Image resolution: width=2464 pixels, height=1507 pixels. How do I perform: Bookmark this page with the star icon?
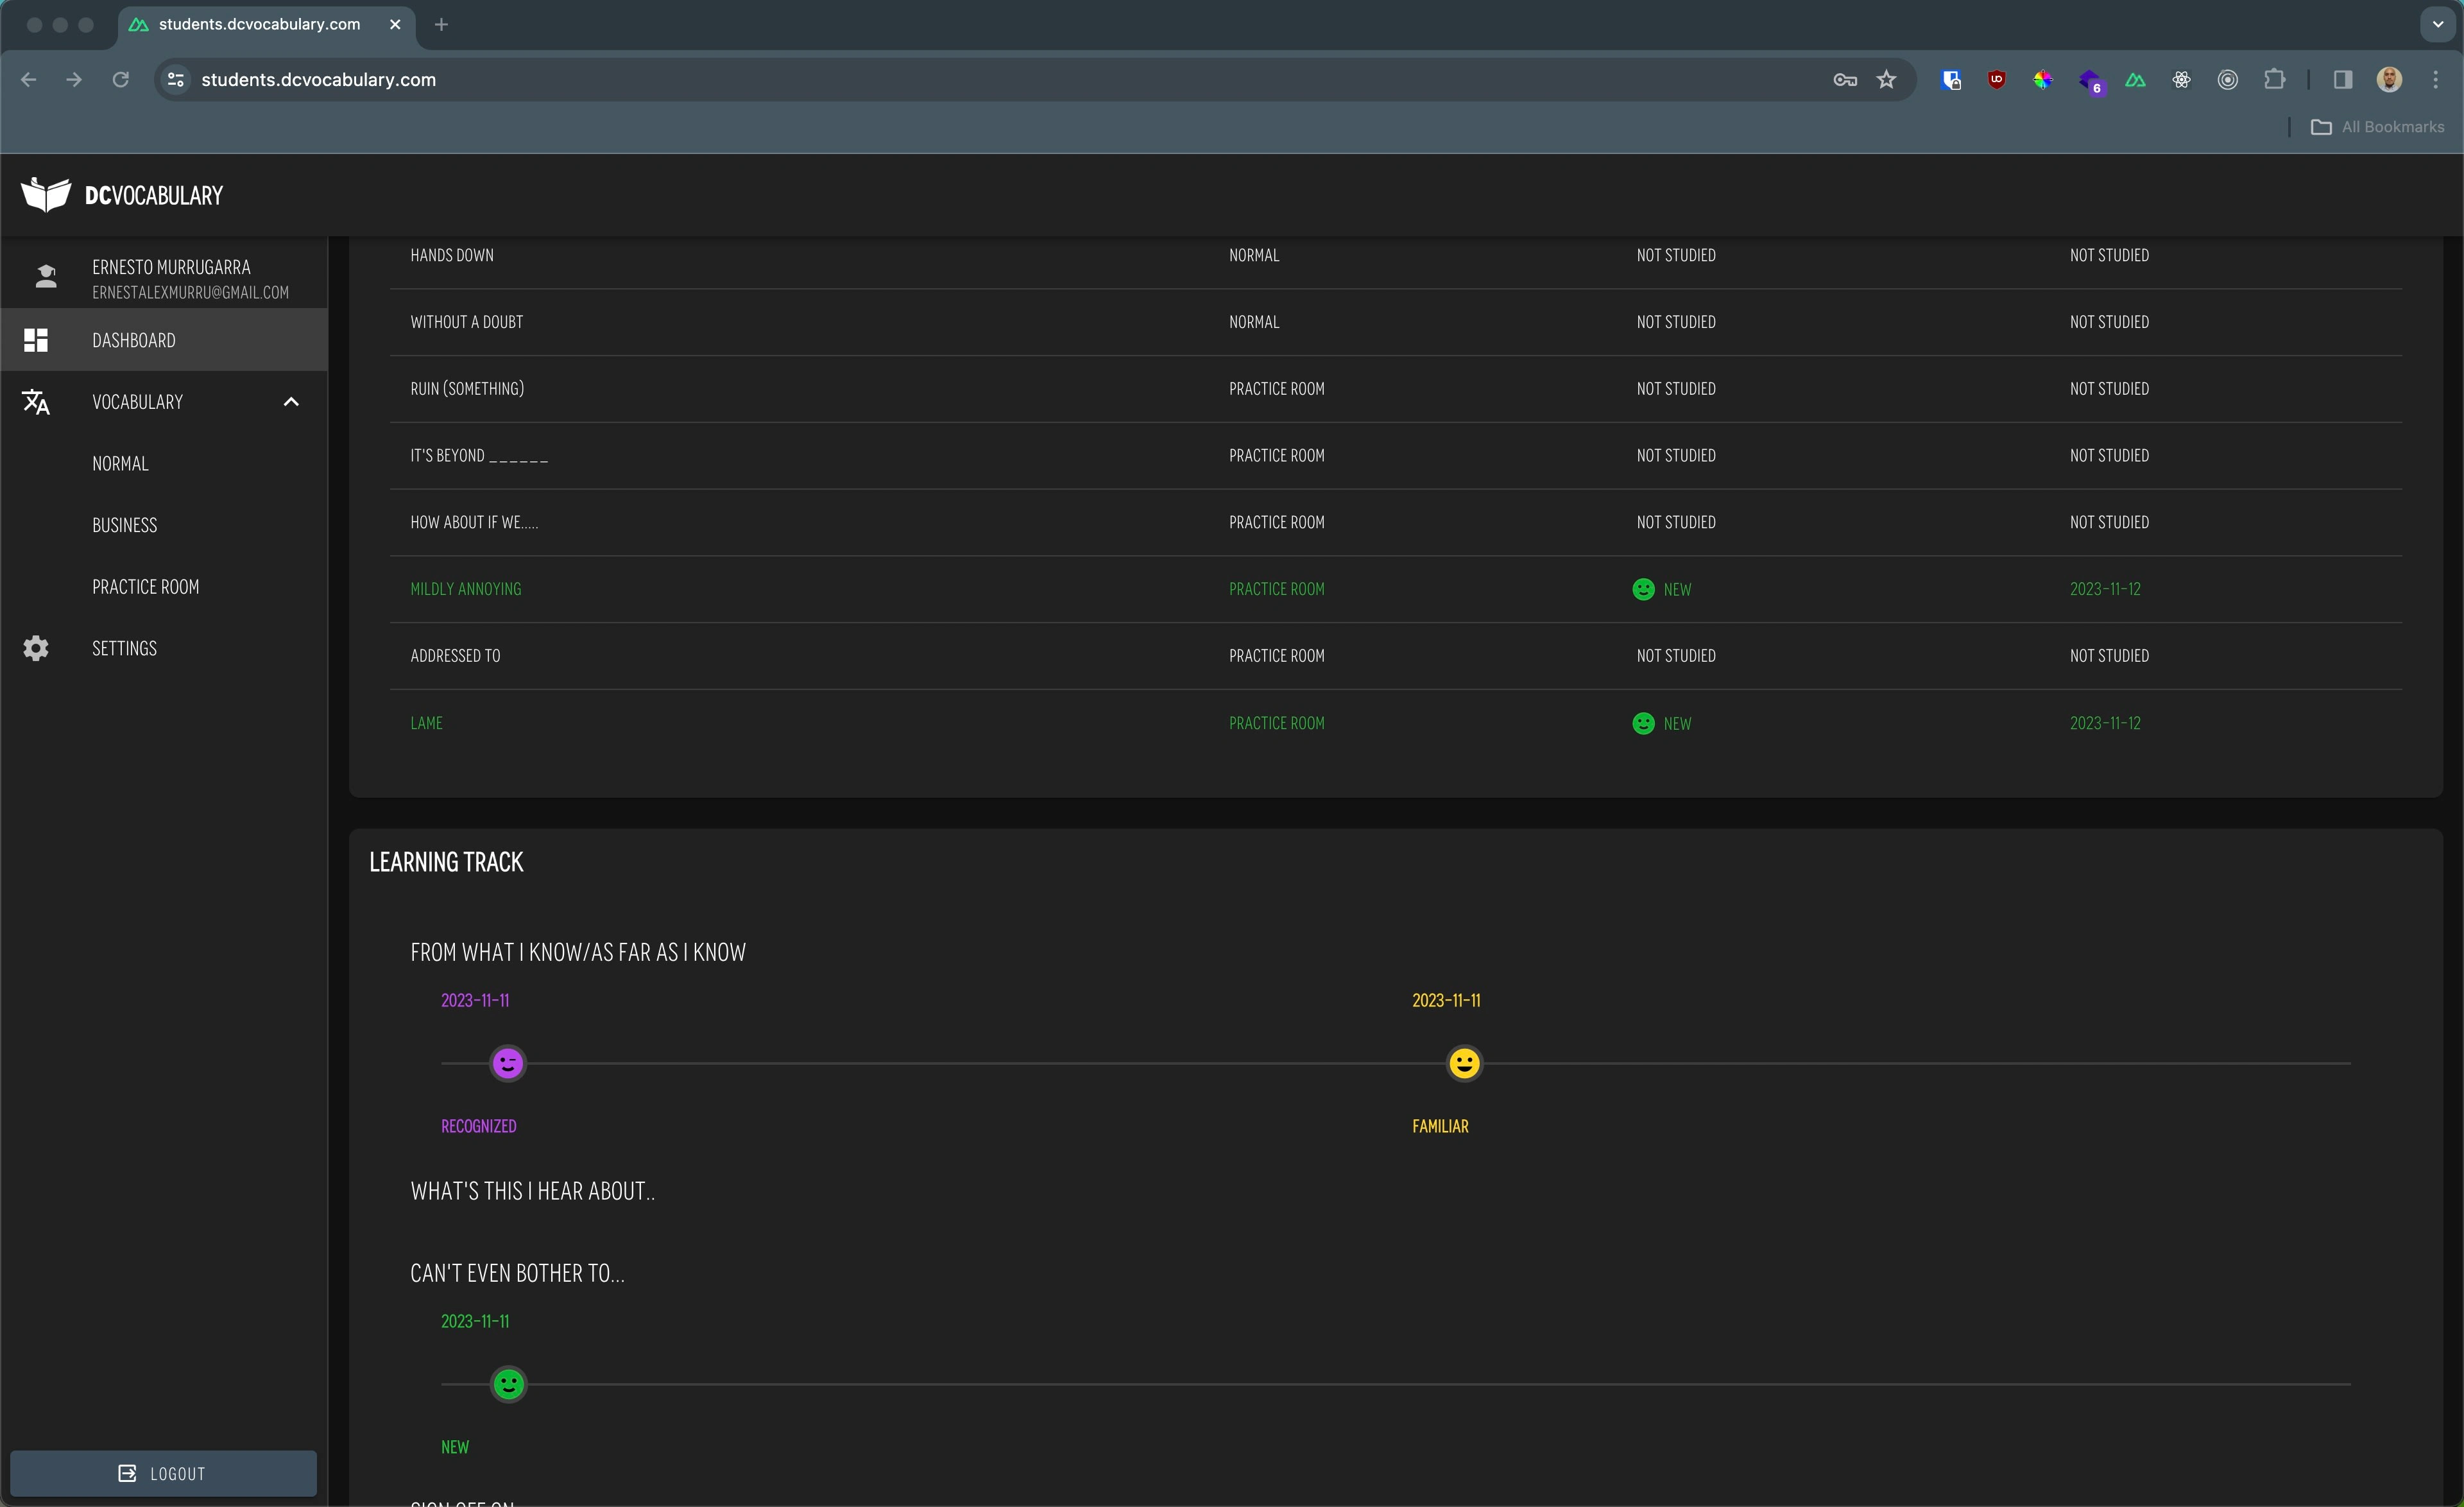pyautogui.click(x=1886, y=80)
